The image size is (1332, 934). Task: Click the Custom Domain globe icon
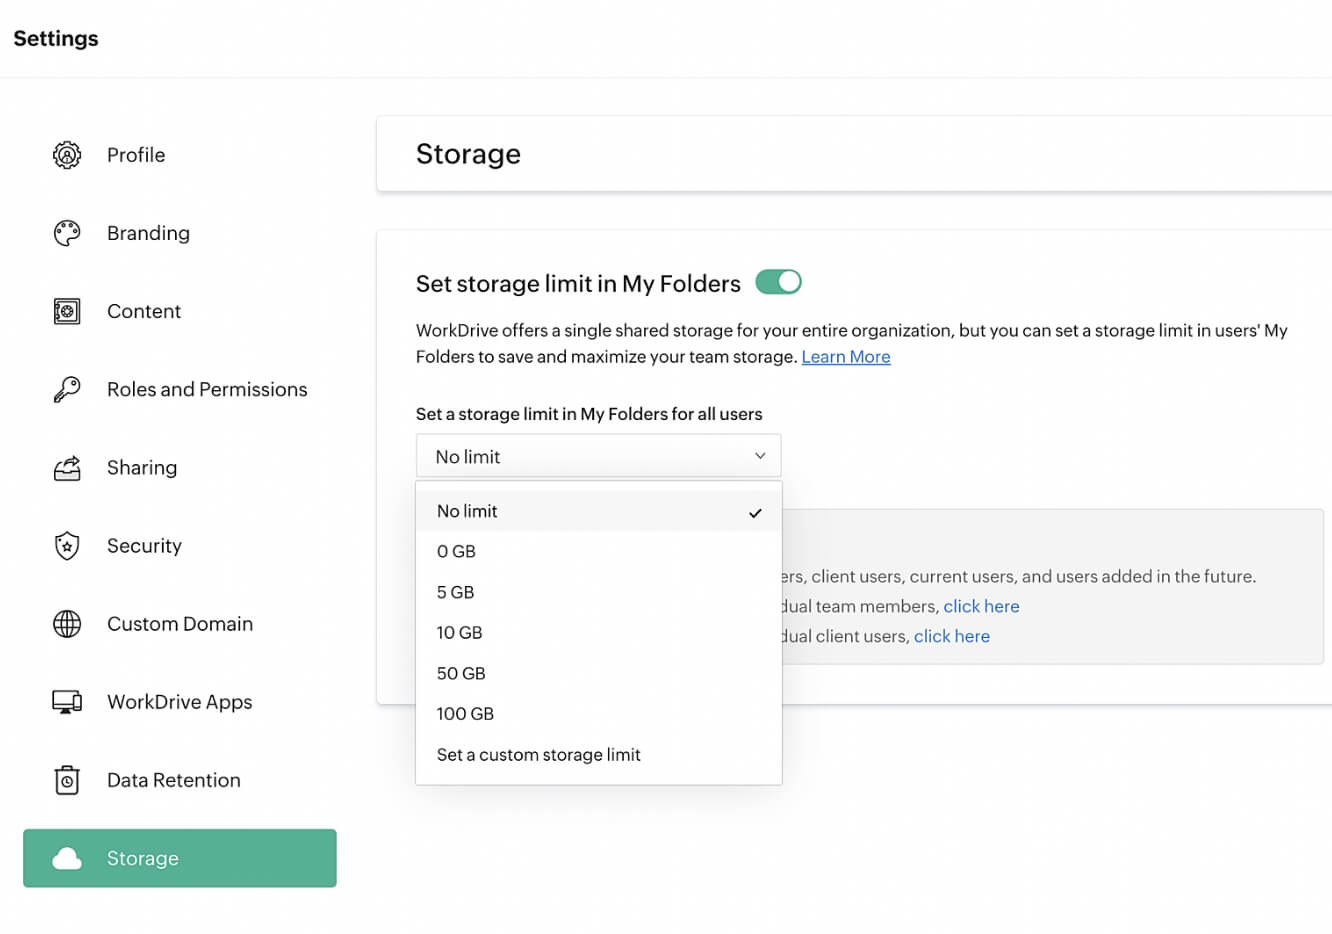click(67, 624)
